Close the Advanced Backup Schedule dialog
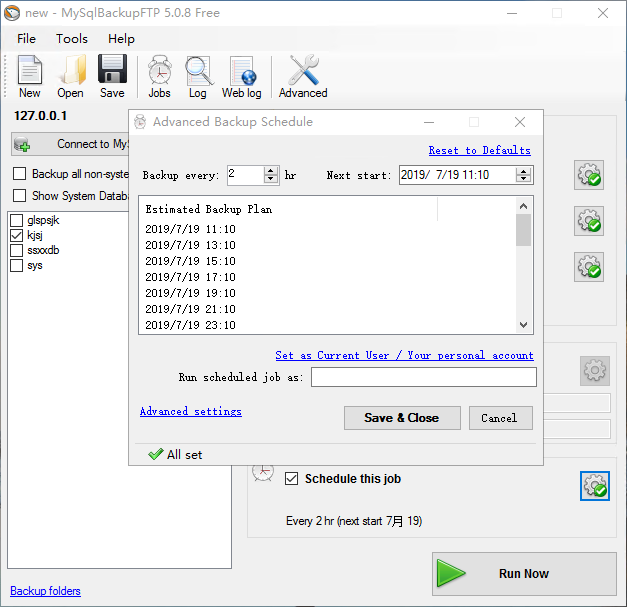627x607 pixels. 520,122
